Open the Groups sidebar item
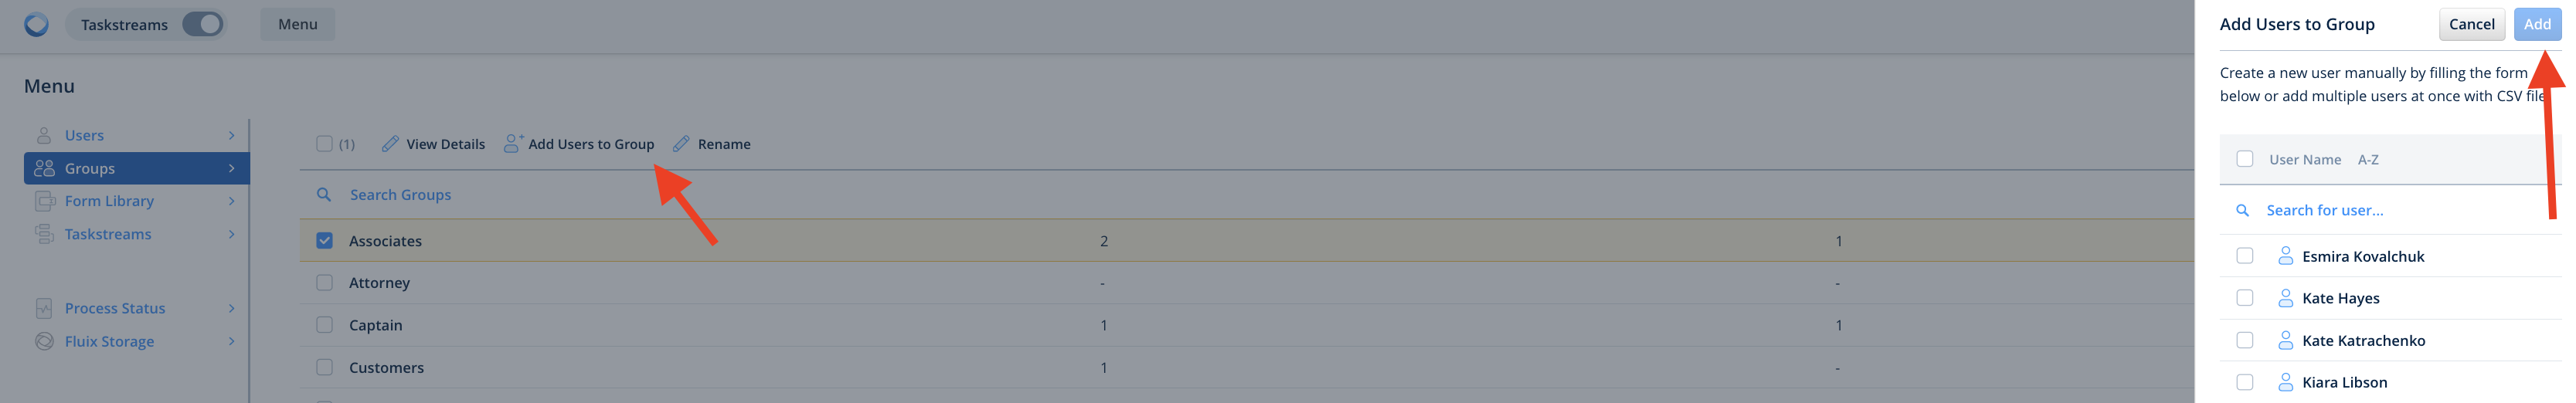Image resolution: width=2576 pixels, height=403 pixels. point(136,168)
